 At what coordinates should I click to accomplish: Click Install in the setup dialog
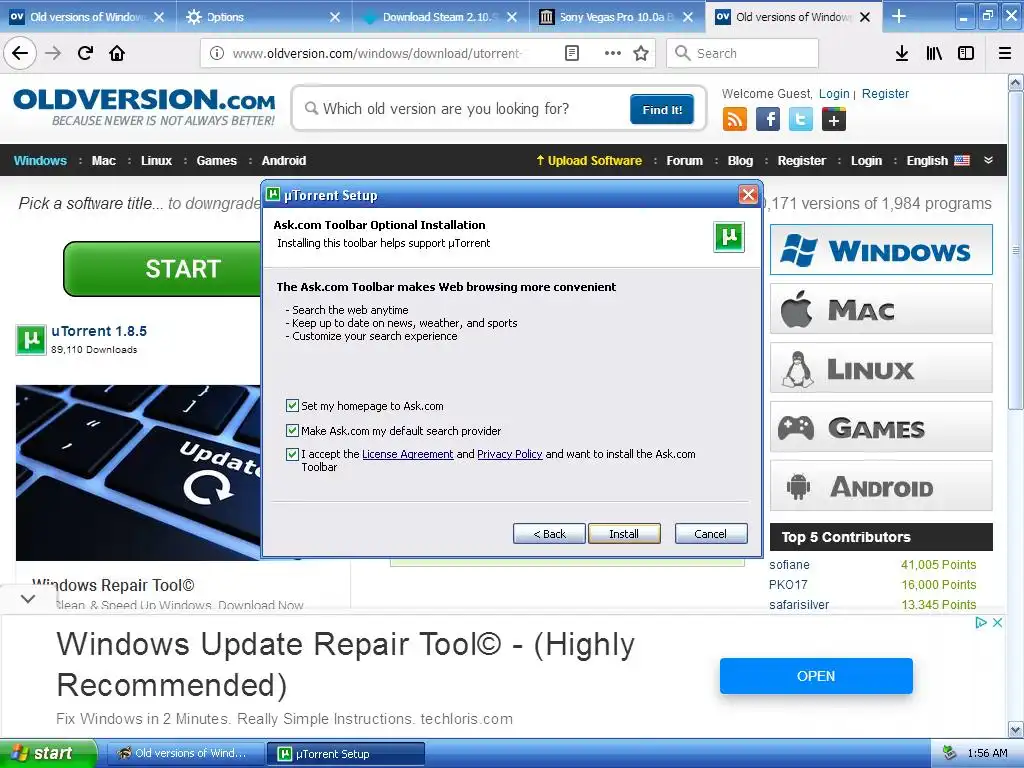click(624, 534)
